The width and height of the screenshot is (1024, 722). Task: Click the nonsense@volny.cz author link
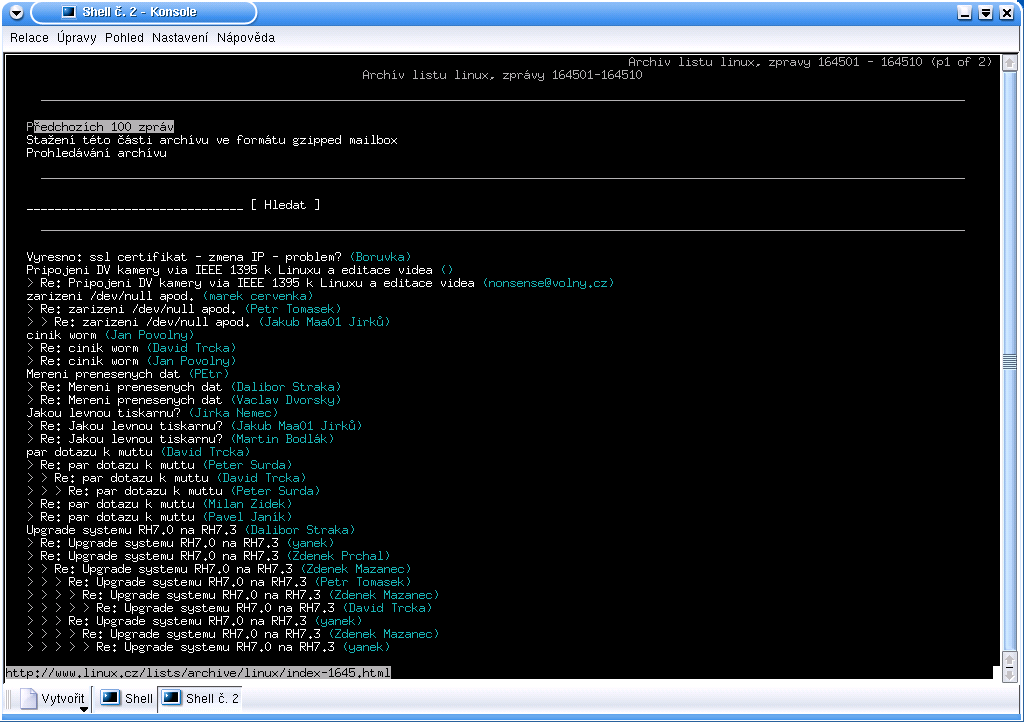(x=549, y=283)
